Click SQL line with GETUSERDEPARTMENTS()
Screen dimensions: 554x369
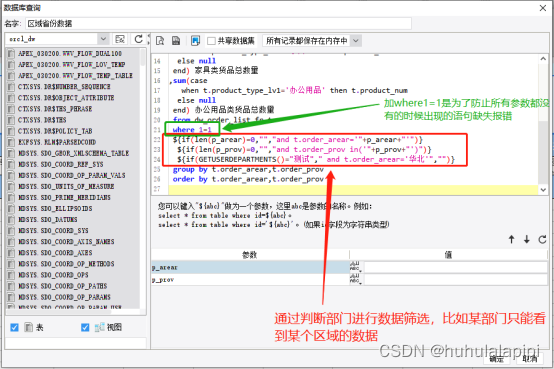[x=316, y=159]
